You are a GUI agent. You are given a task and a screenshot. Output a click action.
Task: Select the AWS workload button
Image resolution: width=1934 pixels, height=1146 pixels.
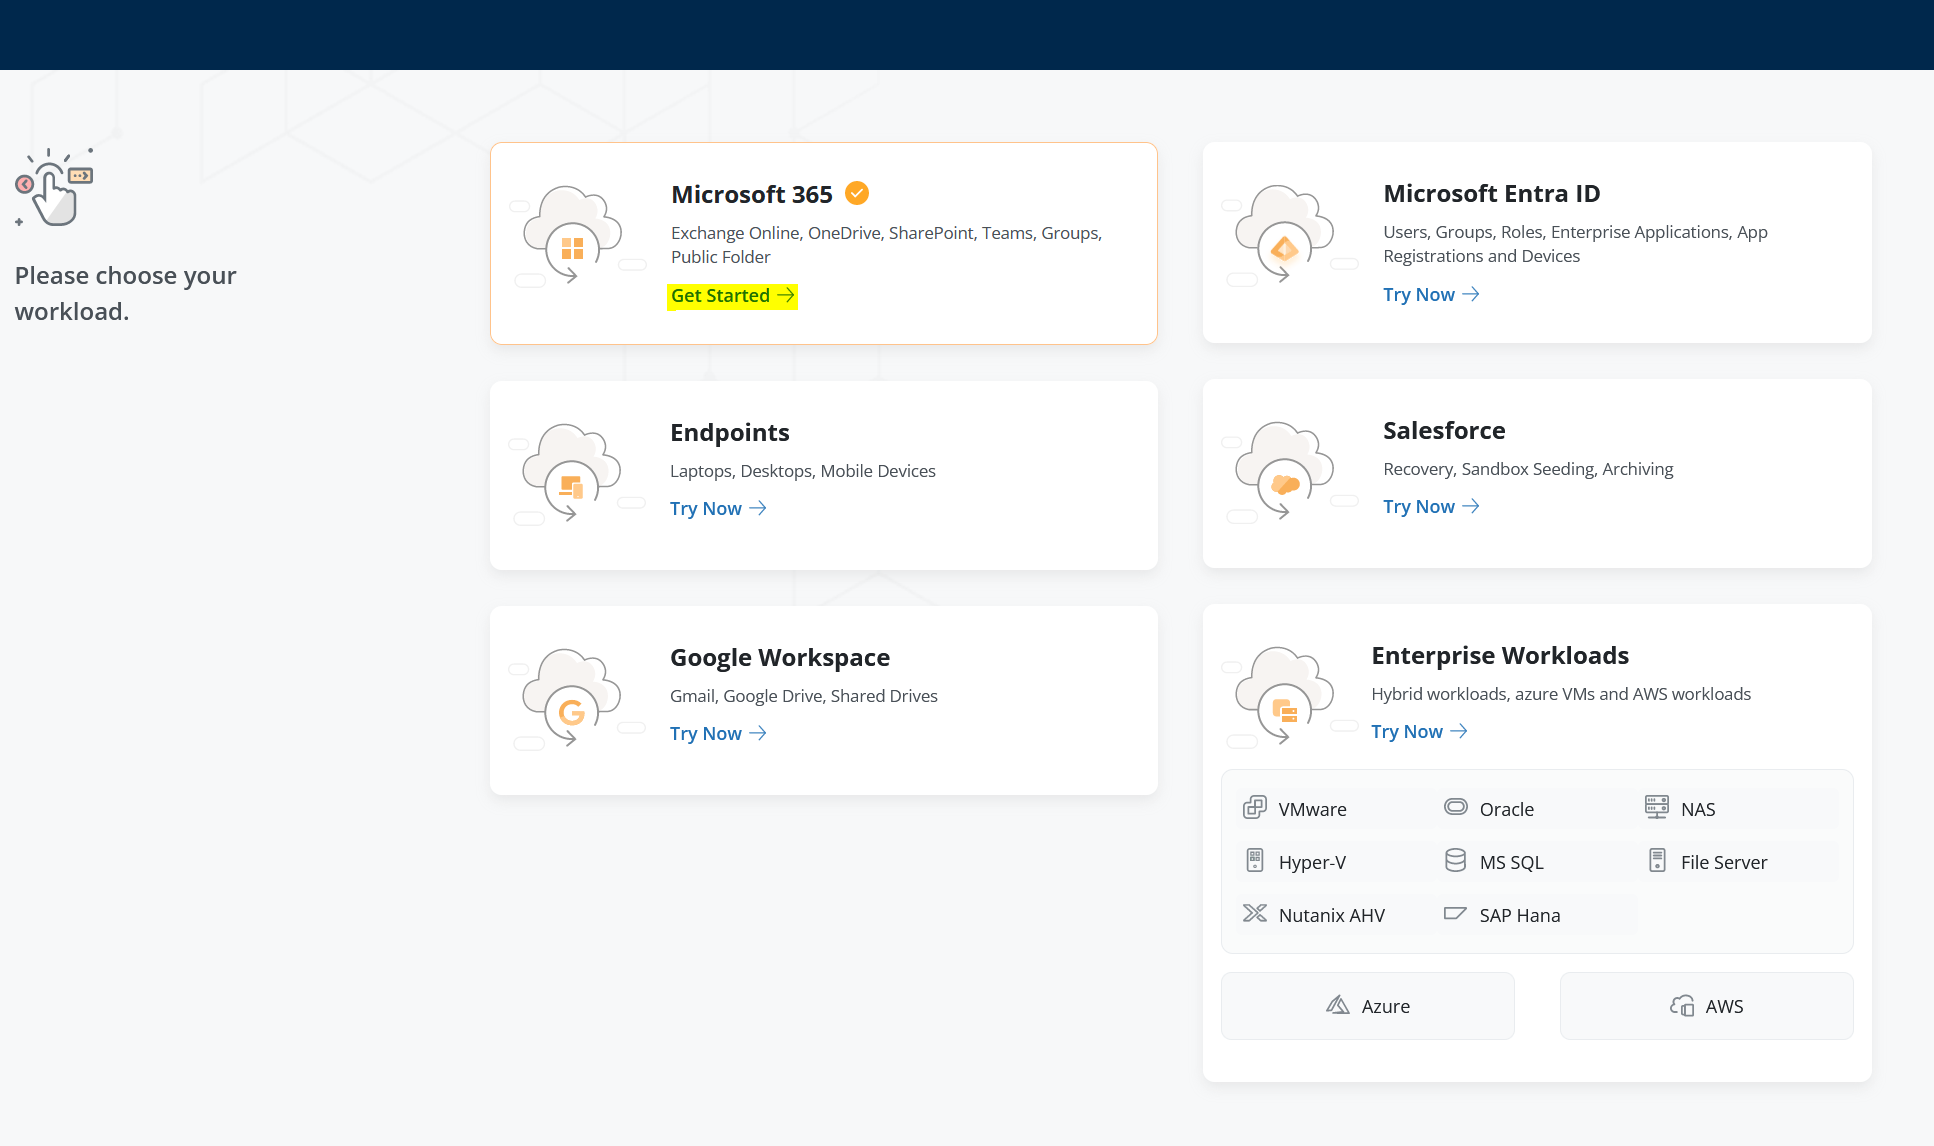[1706, 1006]
